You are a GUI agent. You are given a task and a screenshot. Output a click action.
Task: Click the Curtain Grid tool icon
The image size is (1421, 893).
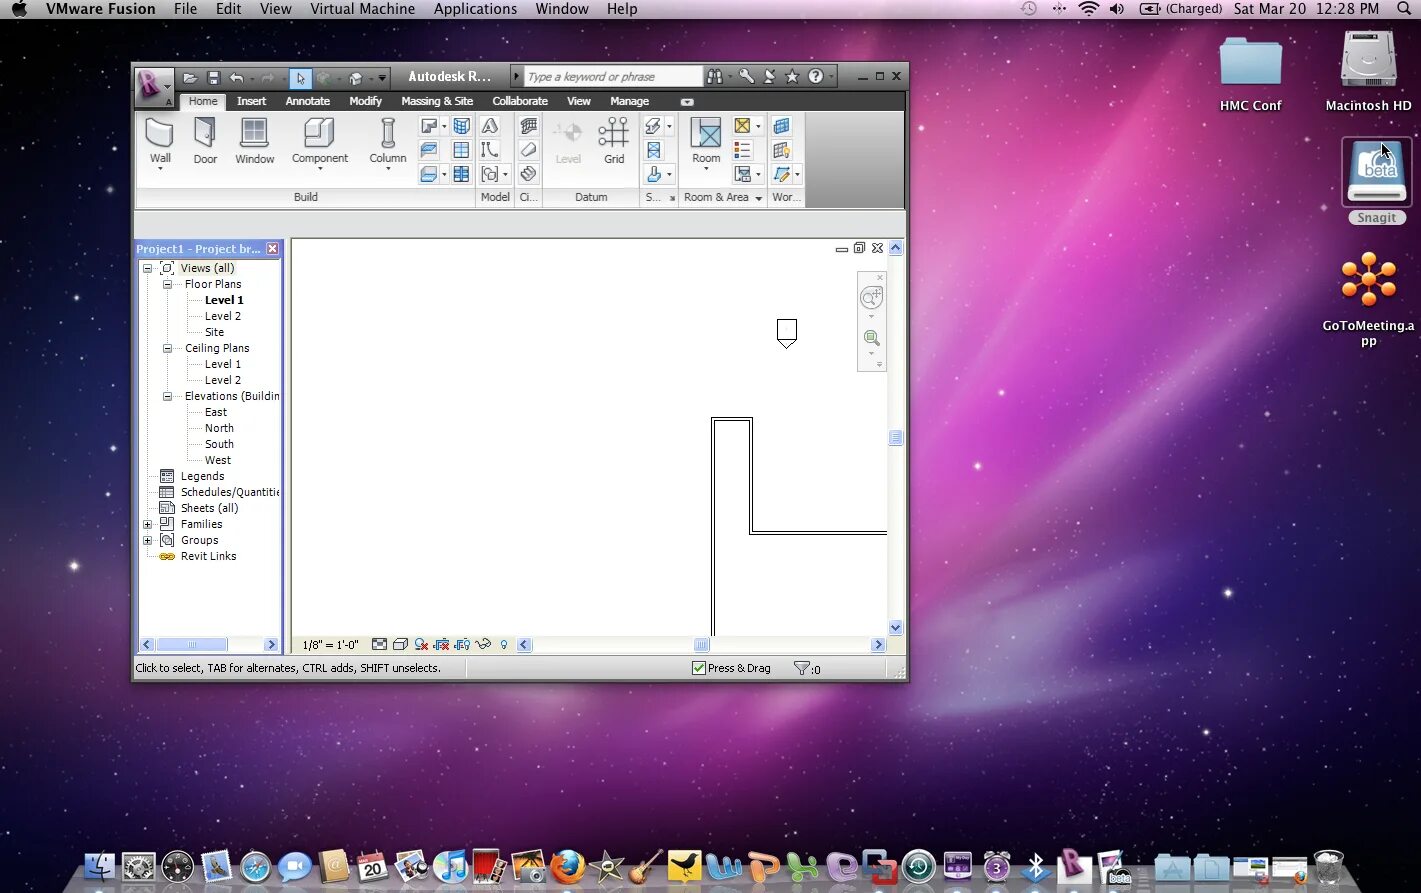tap(461, 150)
